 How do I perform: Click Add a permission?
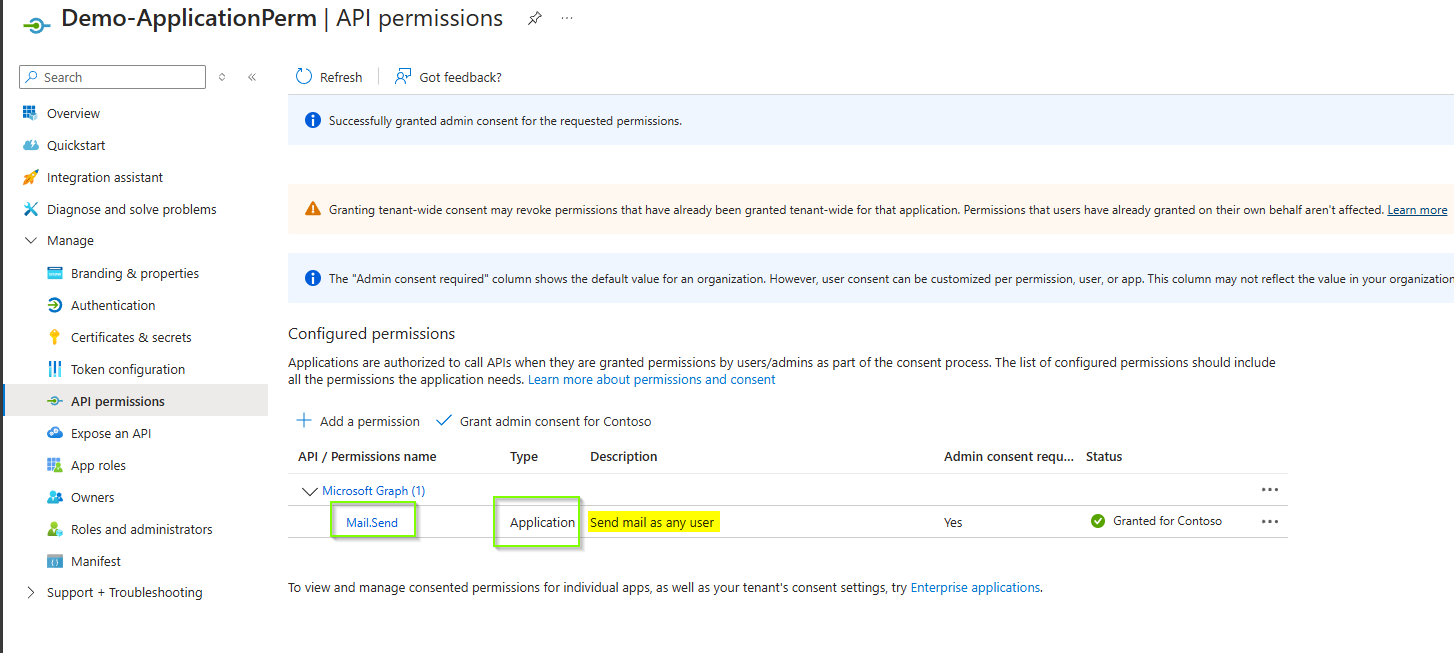point(358,421)
